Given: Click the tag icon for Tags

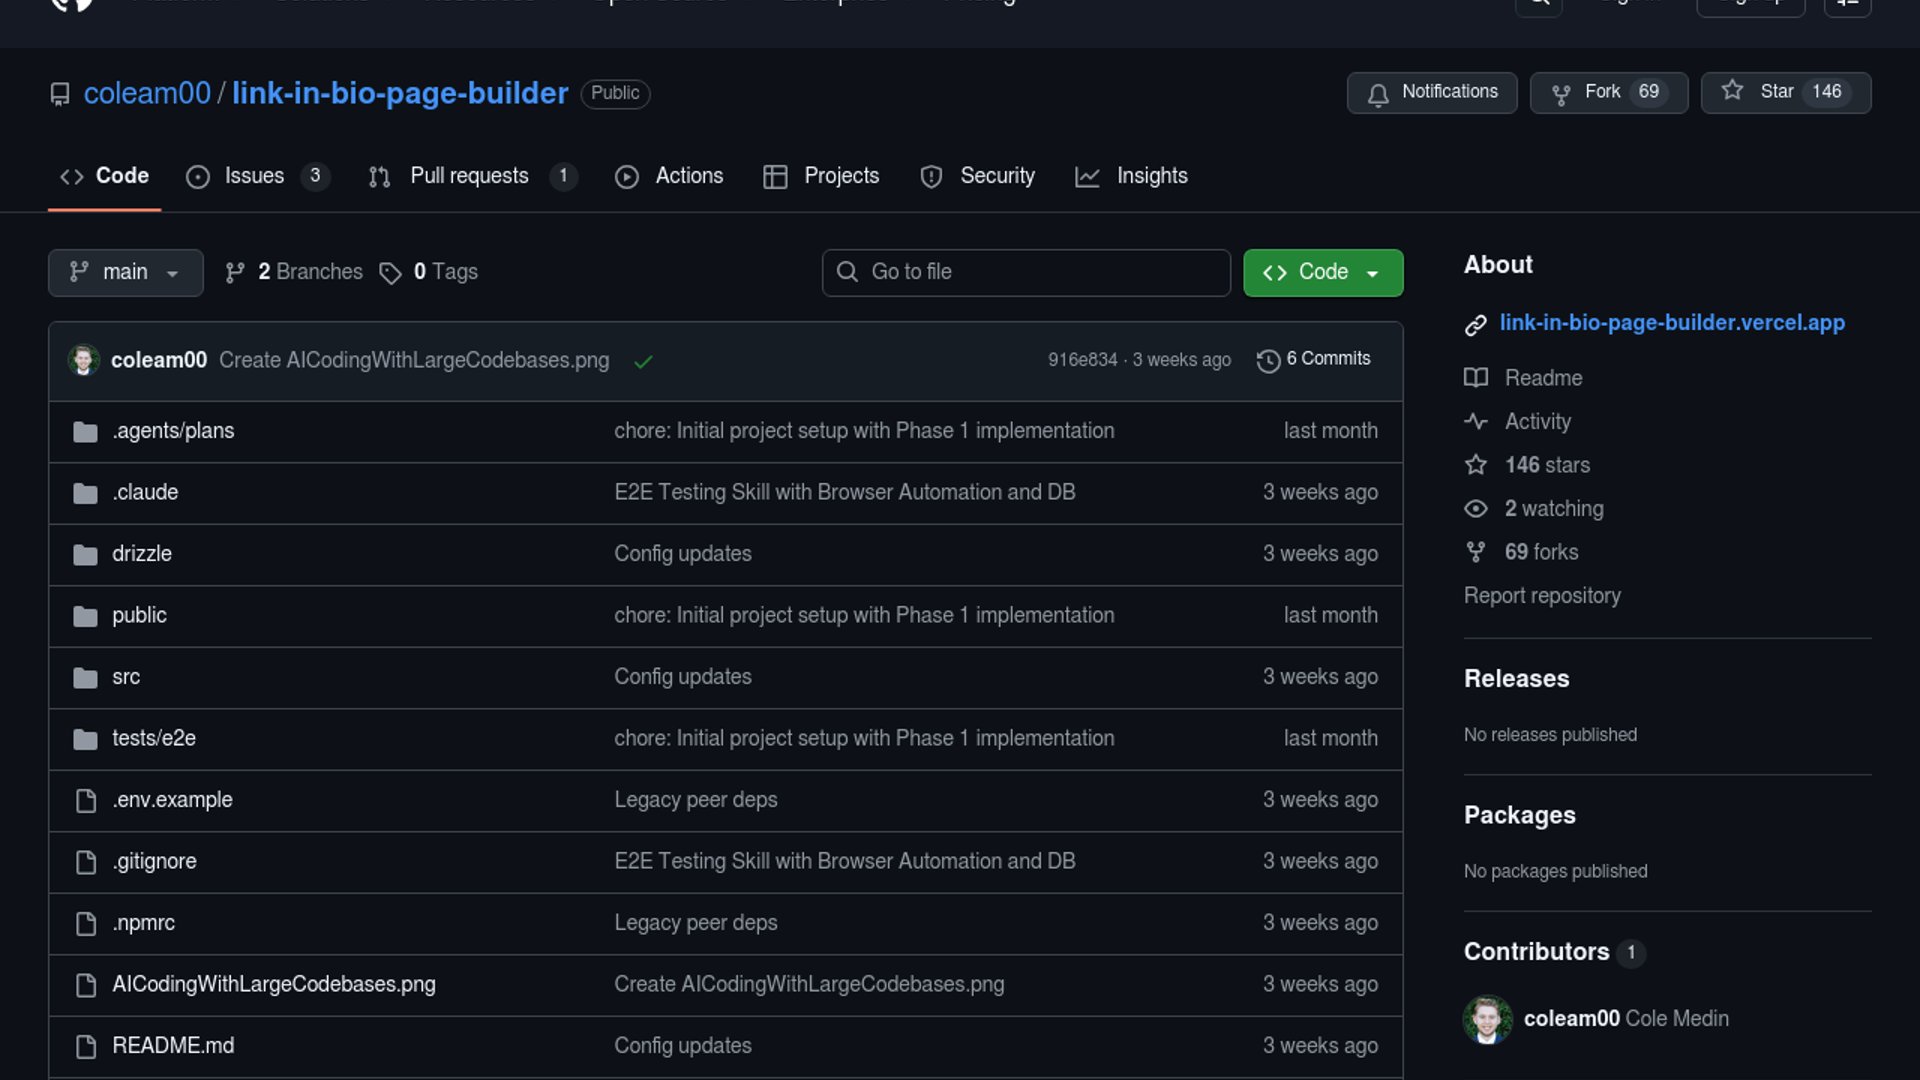Looking at the screenshot, I should pyautogui.click(x=390, y=273).
